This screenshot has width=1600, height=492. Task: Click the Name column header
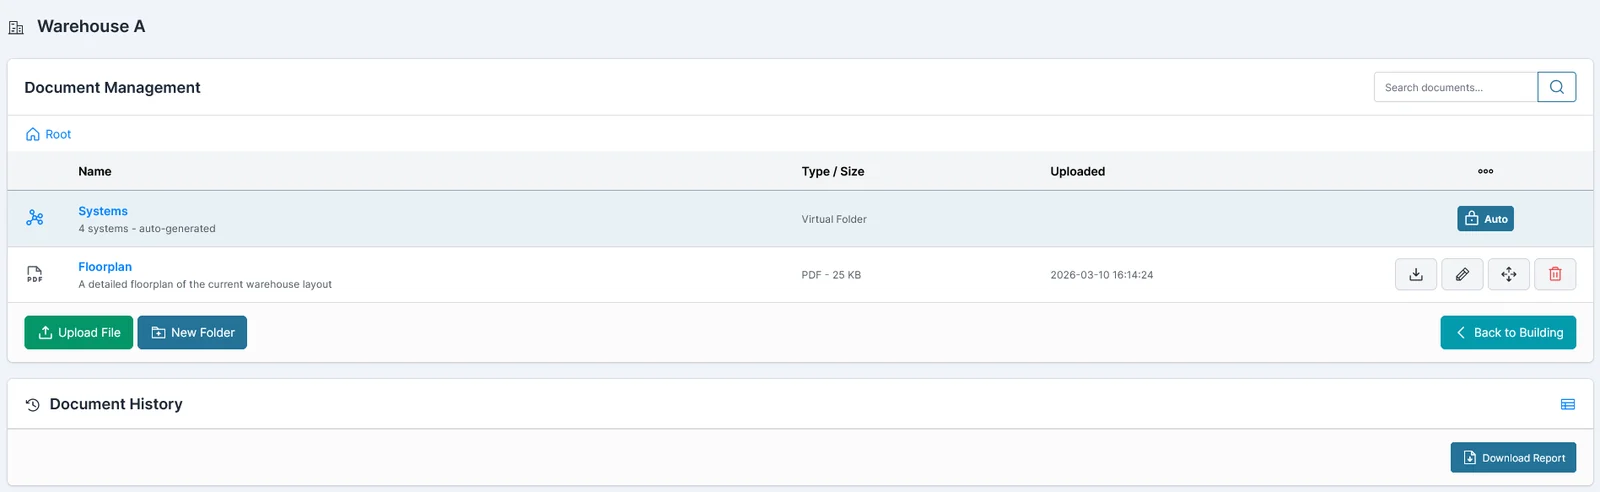tap(95, 171)
